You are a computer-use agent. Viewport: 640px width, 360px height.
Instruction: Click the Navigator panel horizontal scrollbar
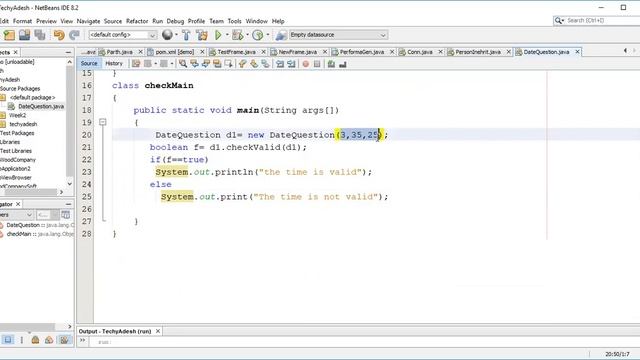[27, 327]
